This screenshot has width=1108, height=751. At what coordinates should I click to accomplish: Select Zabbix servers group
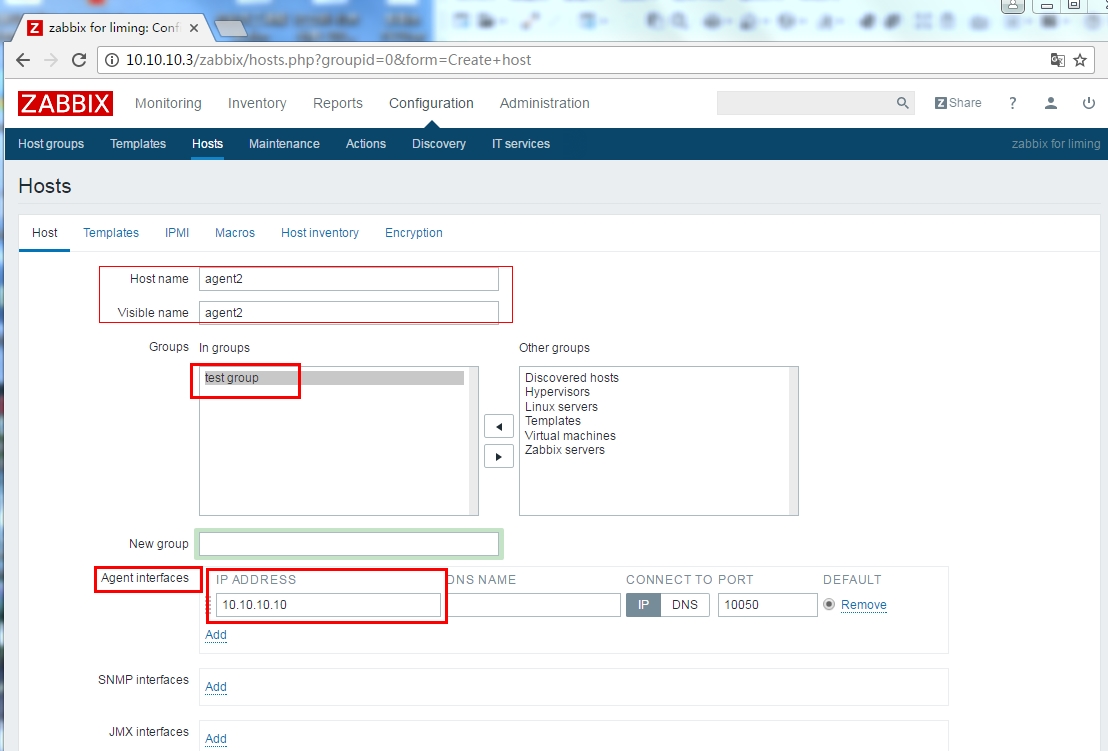(x=565, y=450)
